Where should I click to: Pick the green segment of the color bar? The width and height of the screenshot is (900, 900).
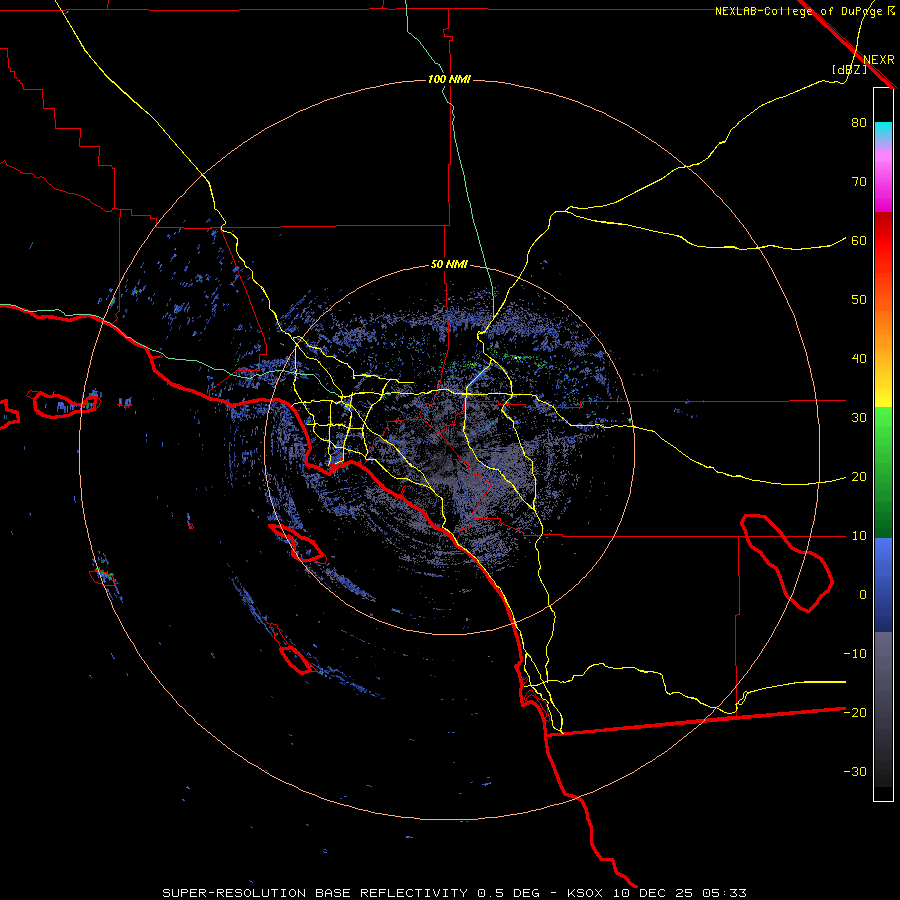pos(883,472)
